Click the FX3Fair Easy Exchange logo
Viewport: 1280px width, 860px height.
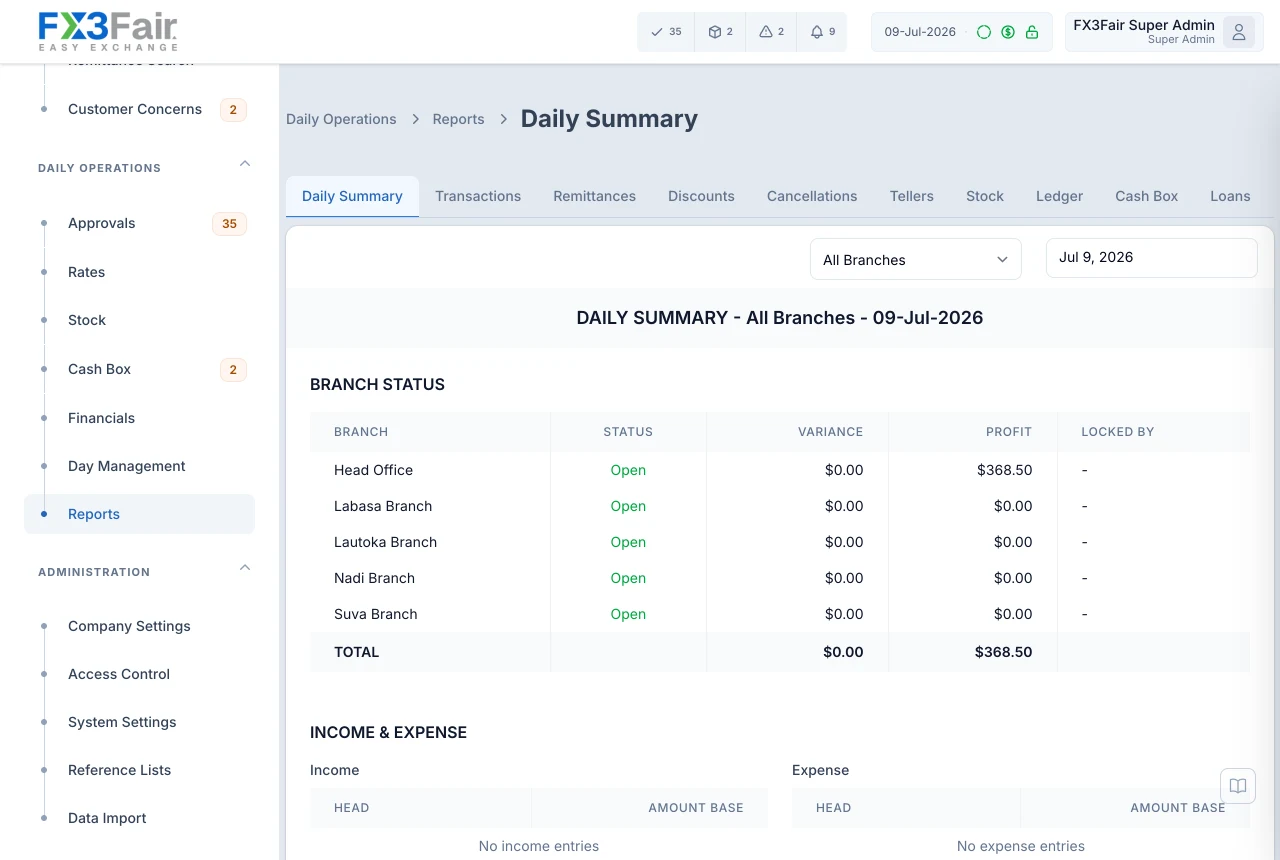(108, 31)
